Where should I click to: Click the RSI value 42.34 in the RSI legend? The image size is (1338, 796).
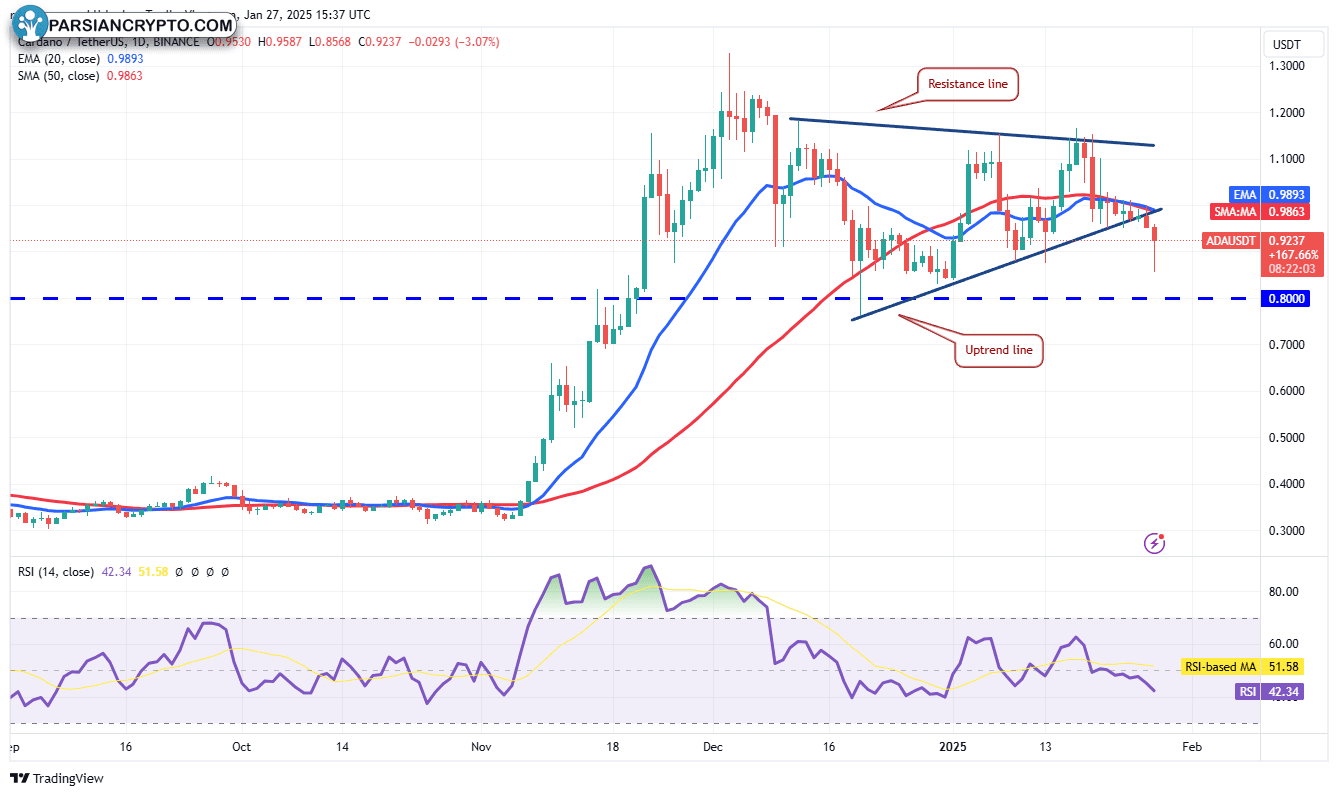tap(116, 572)
